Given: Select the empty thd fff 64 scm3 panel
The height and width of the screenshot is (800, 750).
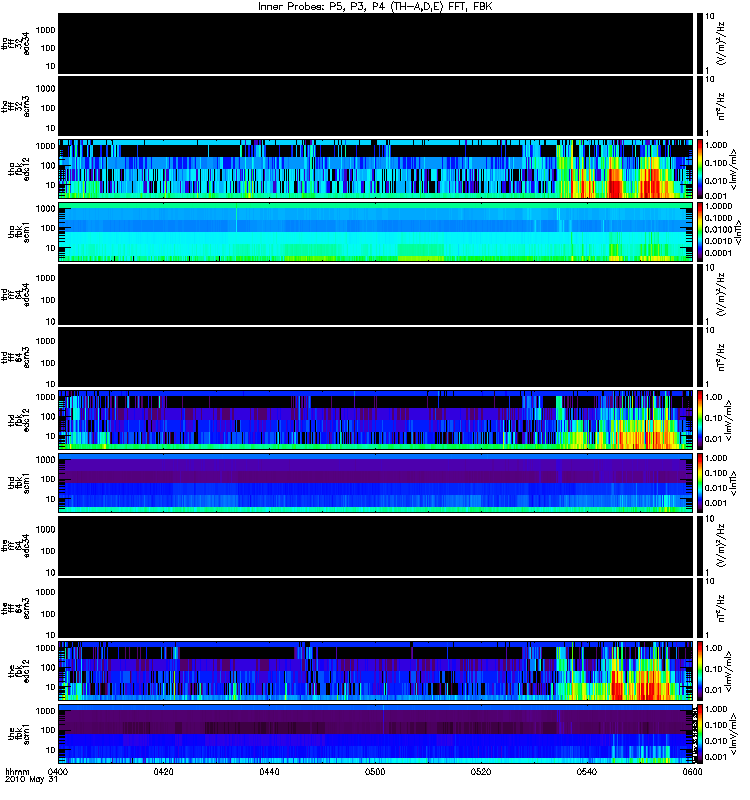Looking at the screenshot, I should coord(376,357).
